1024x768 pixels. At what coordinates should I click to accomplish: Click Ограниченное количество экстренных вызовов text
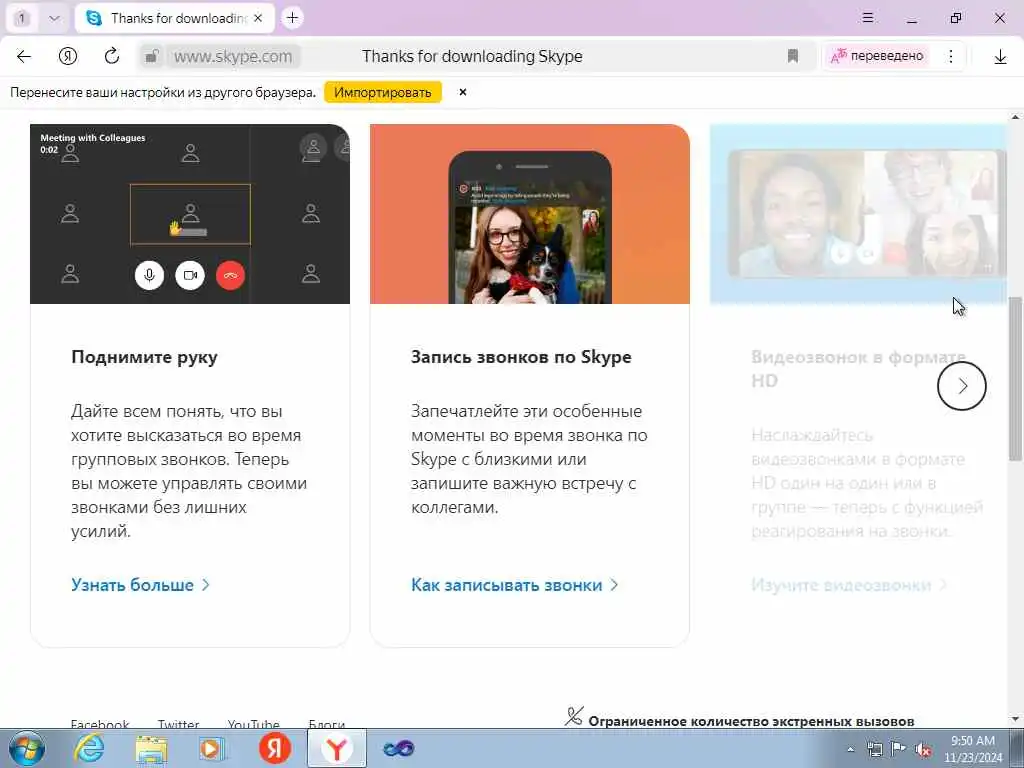(751, 722)
